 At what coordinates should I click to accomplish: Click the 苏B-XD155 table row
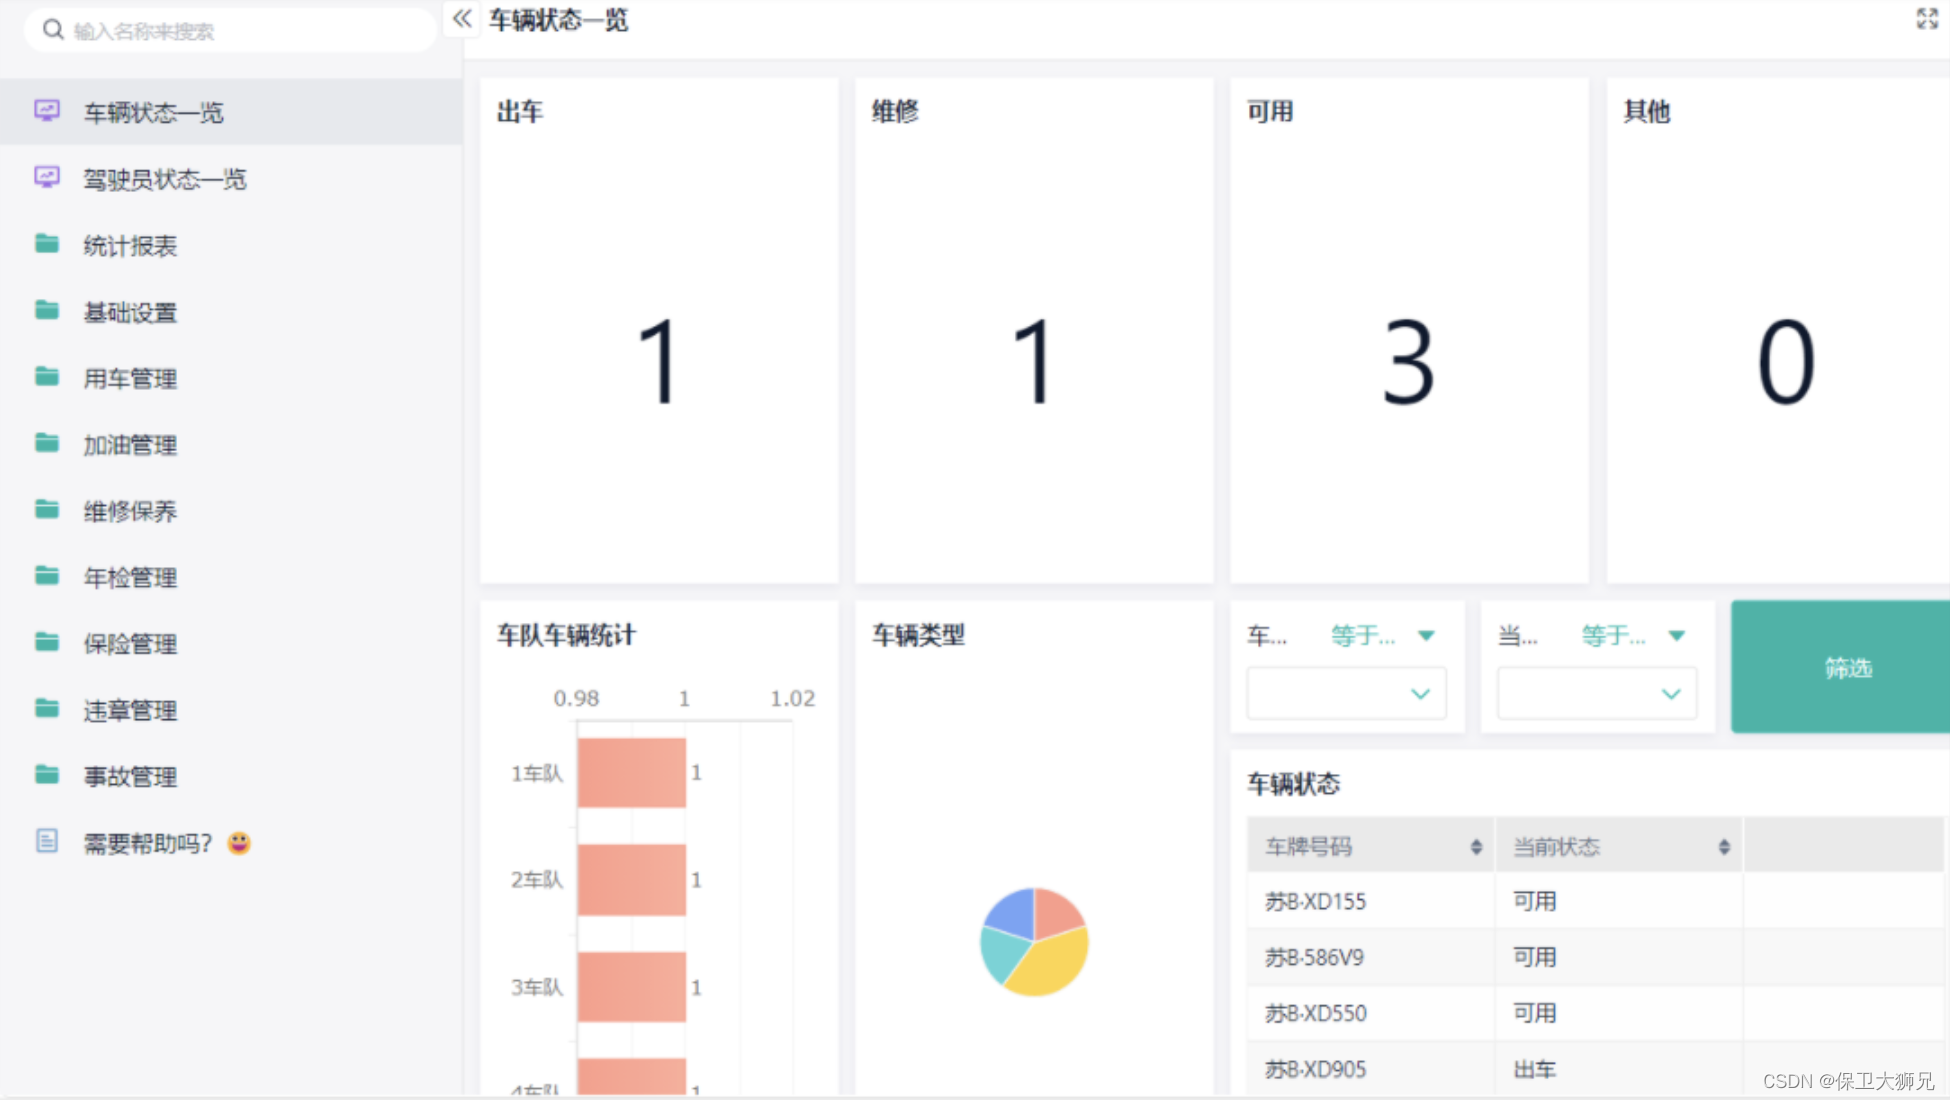(x=1315, y=902)
